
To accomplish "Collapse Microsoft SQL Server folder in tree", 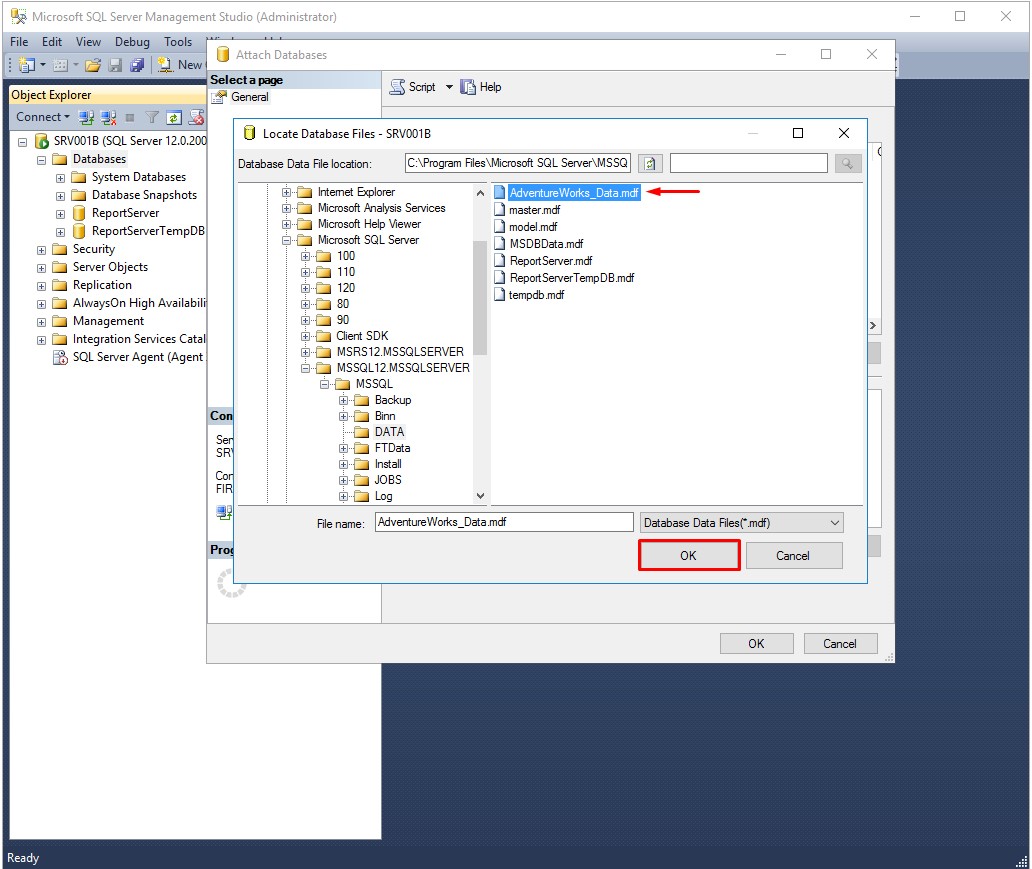I will point(286,240).
